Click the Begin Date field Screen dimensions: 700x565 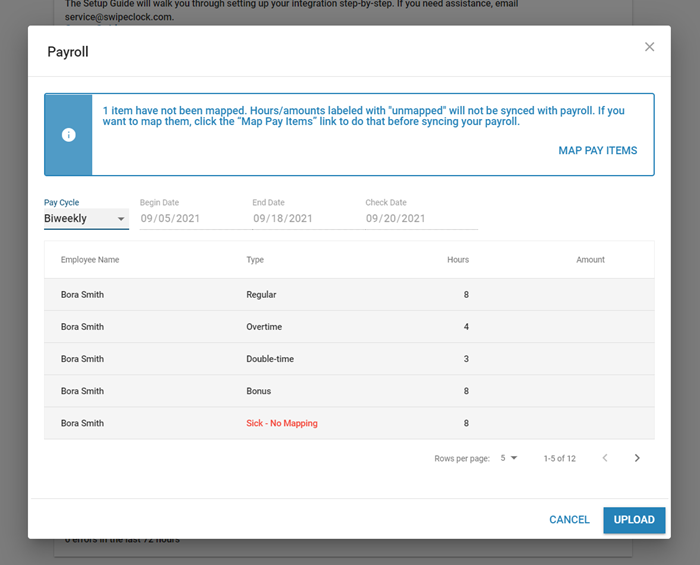coord(190,219)
